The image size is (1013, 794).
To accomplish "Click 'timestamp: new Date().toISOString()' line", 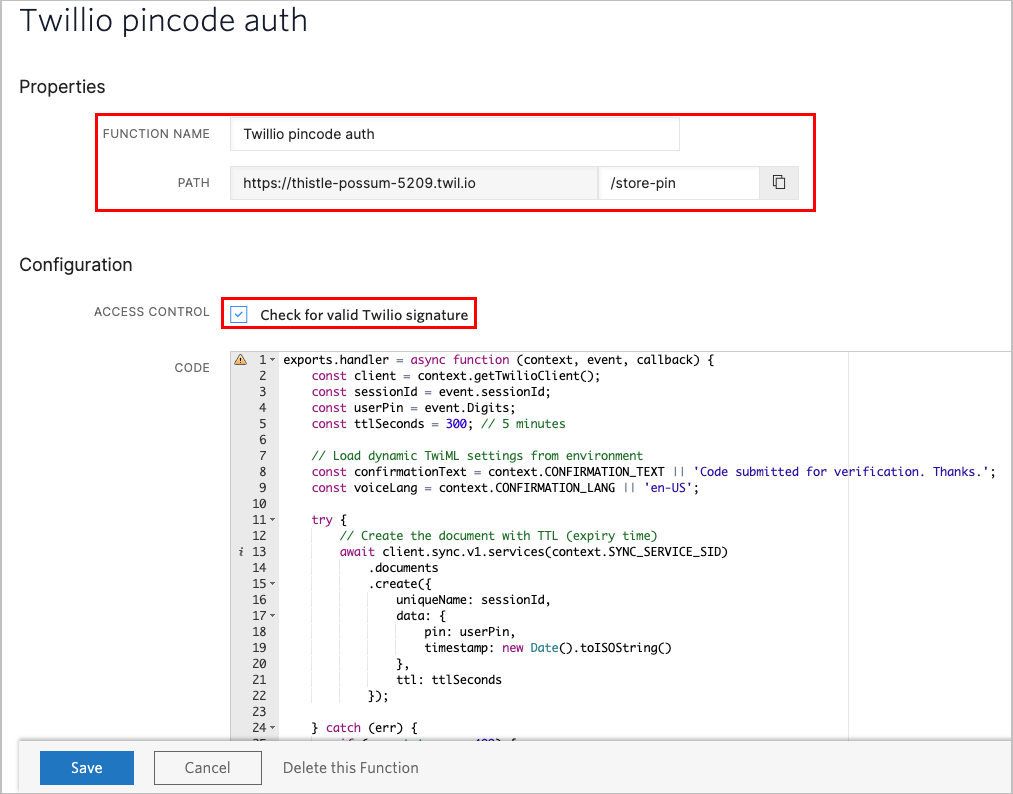I will tap(548, 648).
